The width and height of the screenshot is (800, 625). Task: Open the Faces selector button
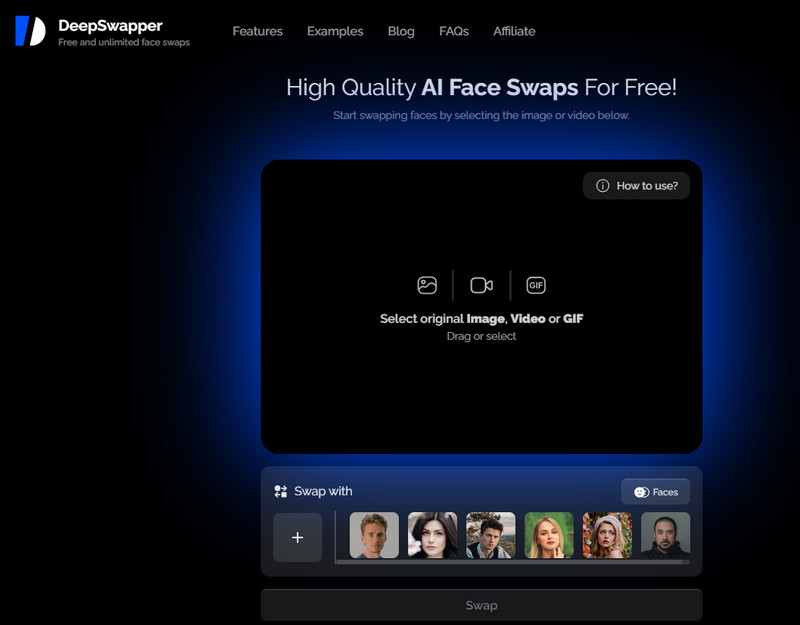655,492
